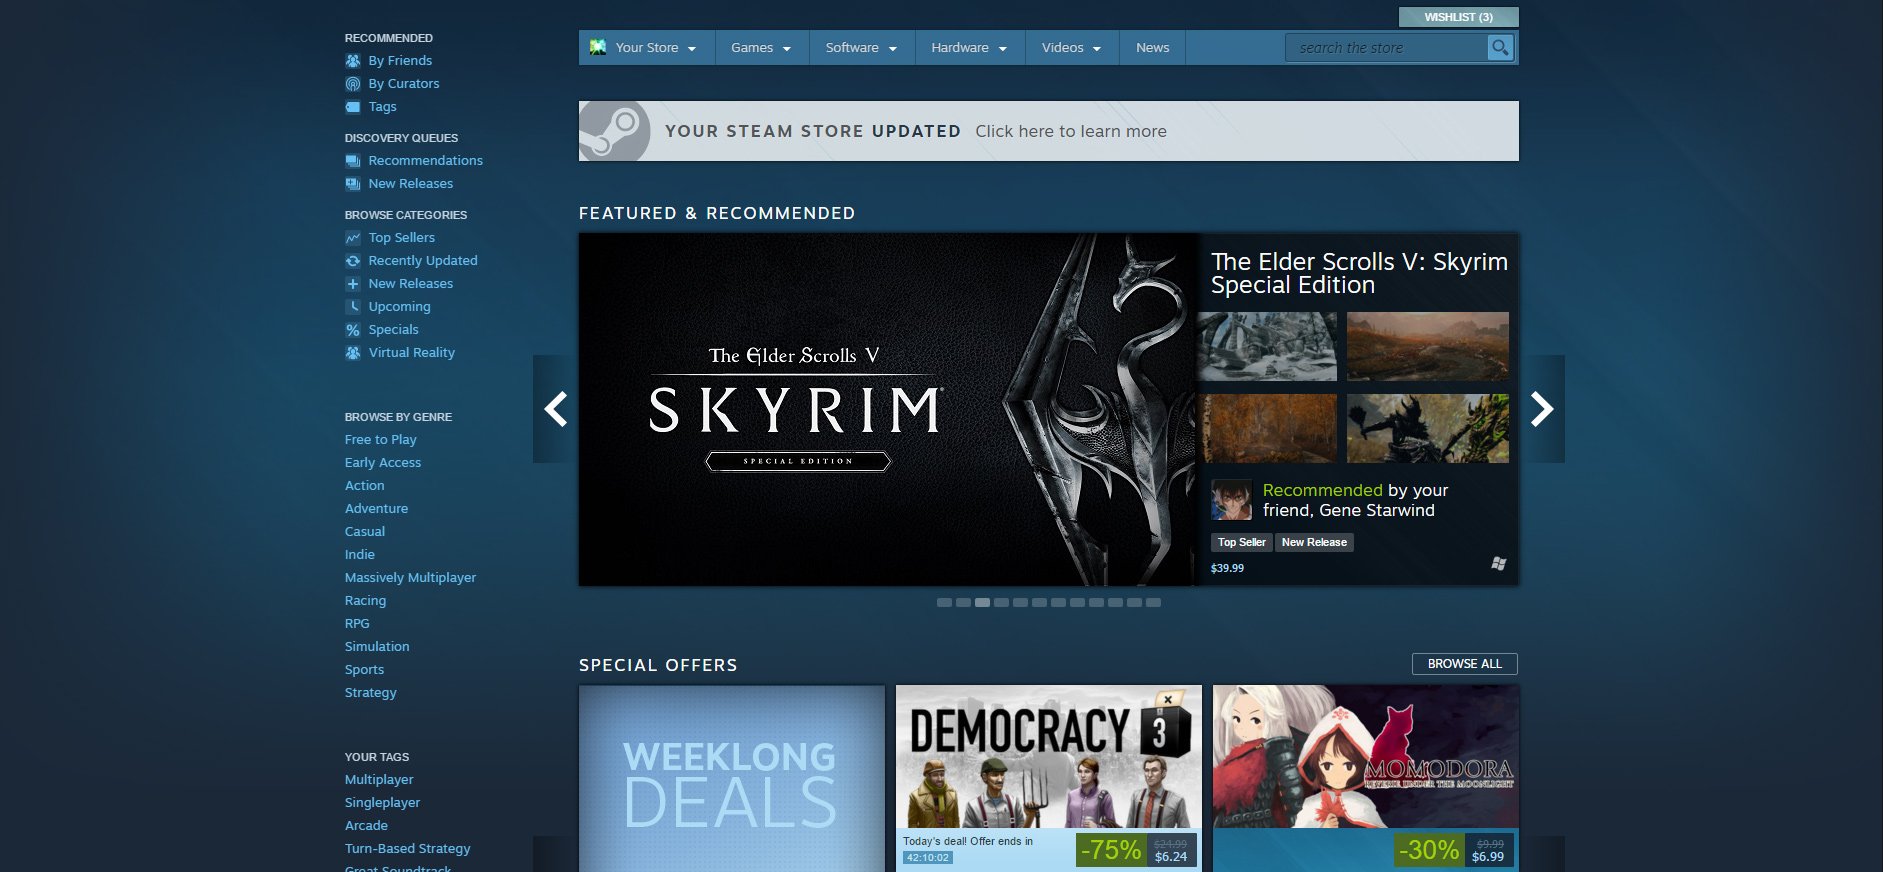The height and width of the screenshot is (872, 1883).
Task: Advance carousel with right arrow
Action: coord(1542,408)
